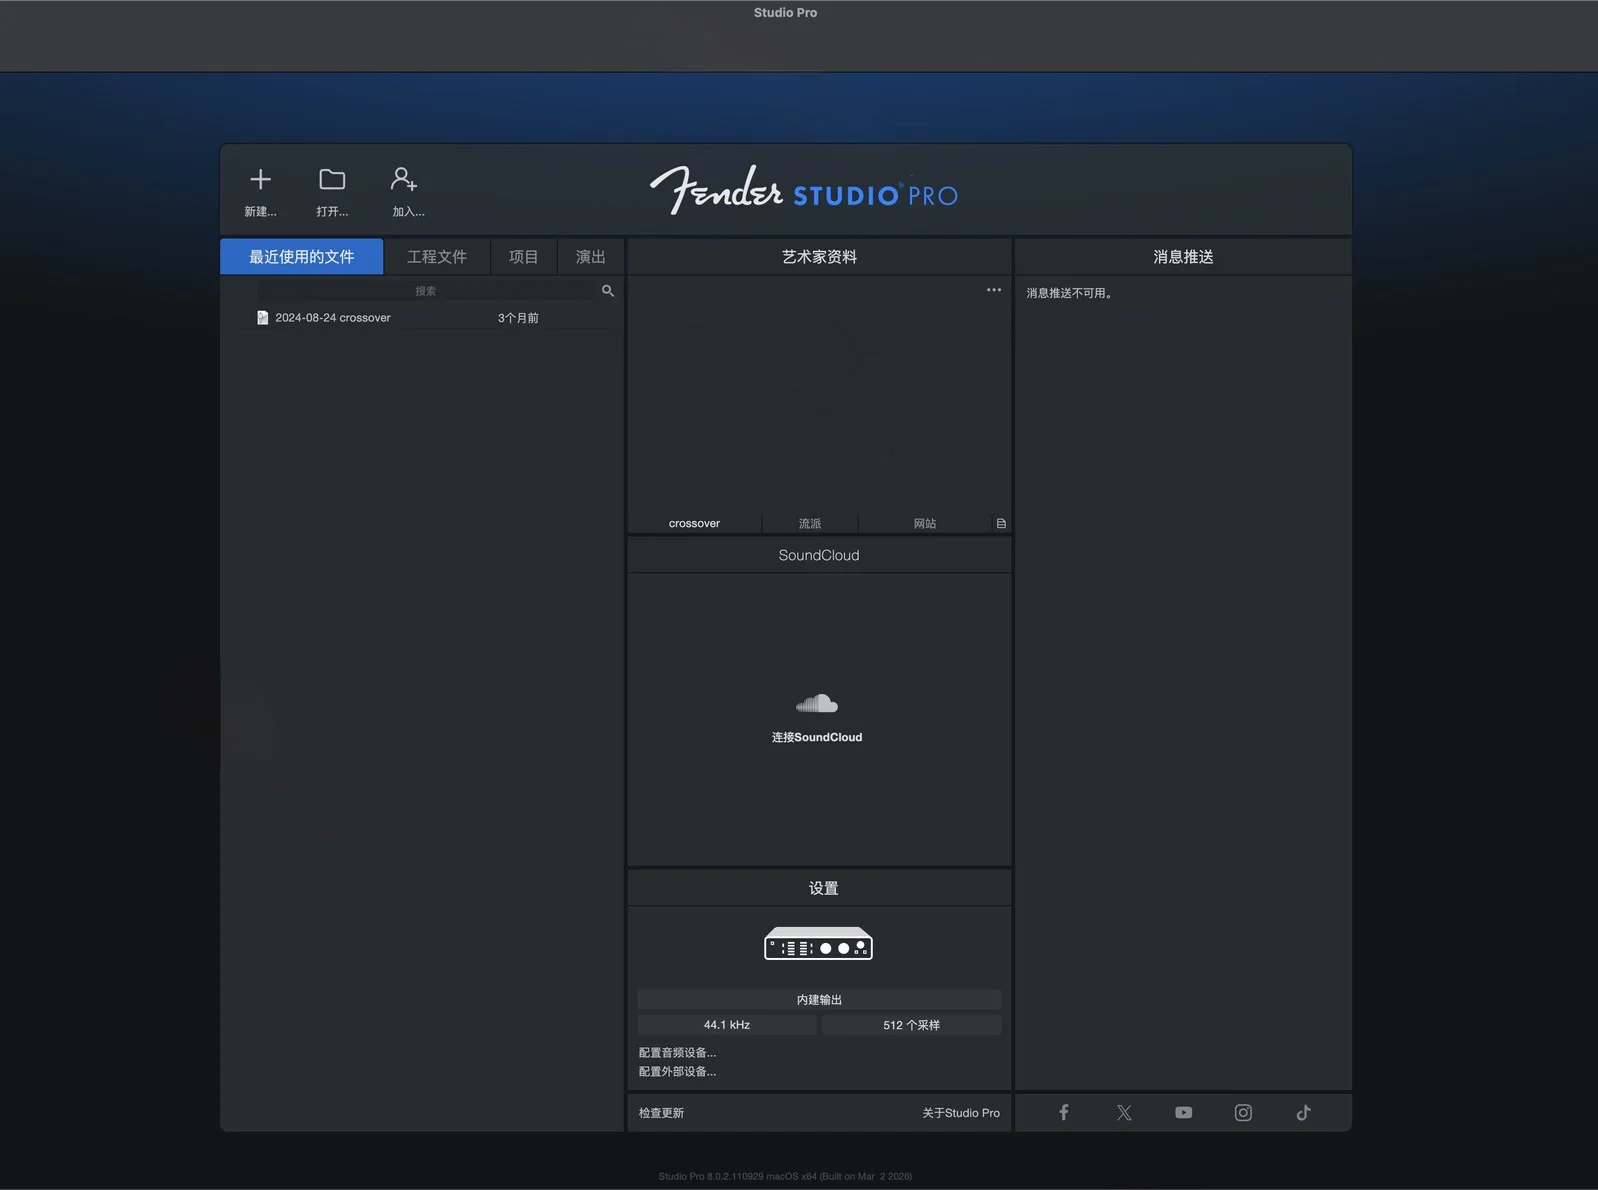Click the recent files search field
Image resolution: width=1598 pixels, height=1190 pixels.
pyautogui.click(x=426, y=291)
